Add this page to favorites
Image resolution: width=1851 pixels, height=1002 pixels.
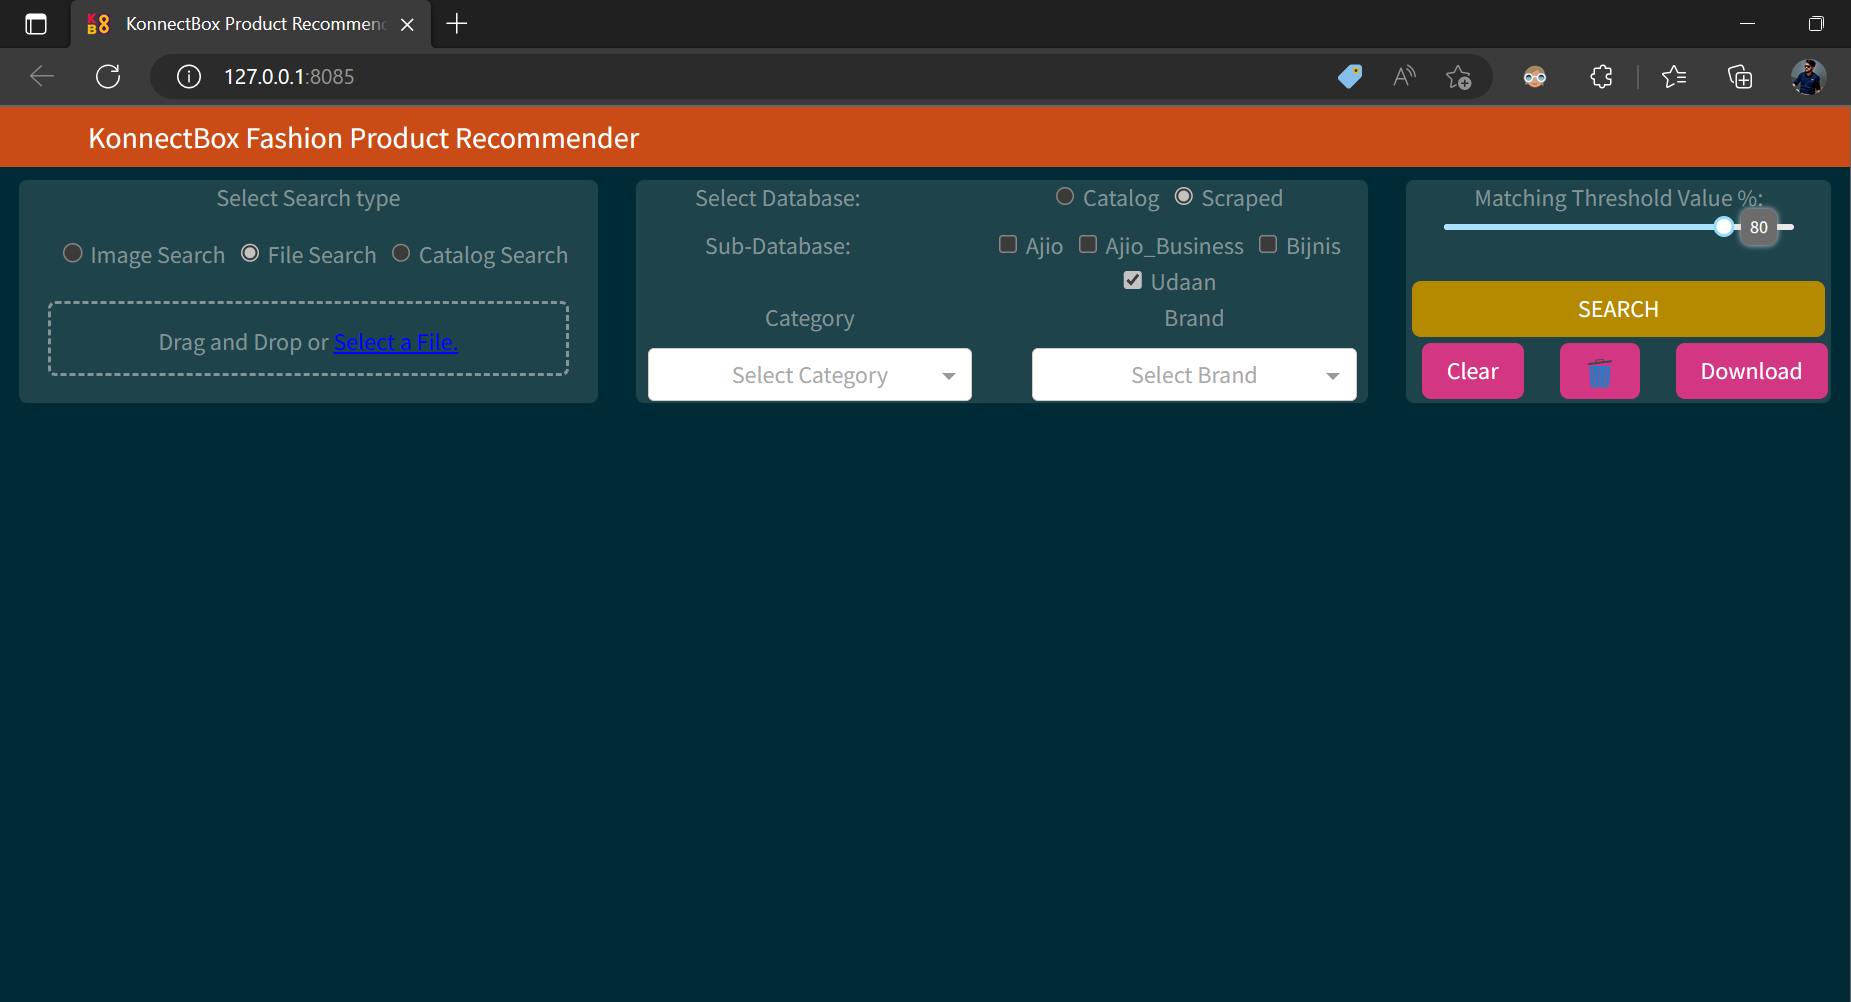pos(1458,77)
